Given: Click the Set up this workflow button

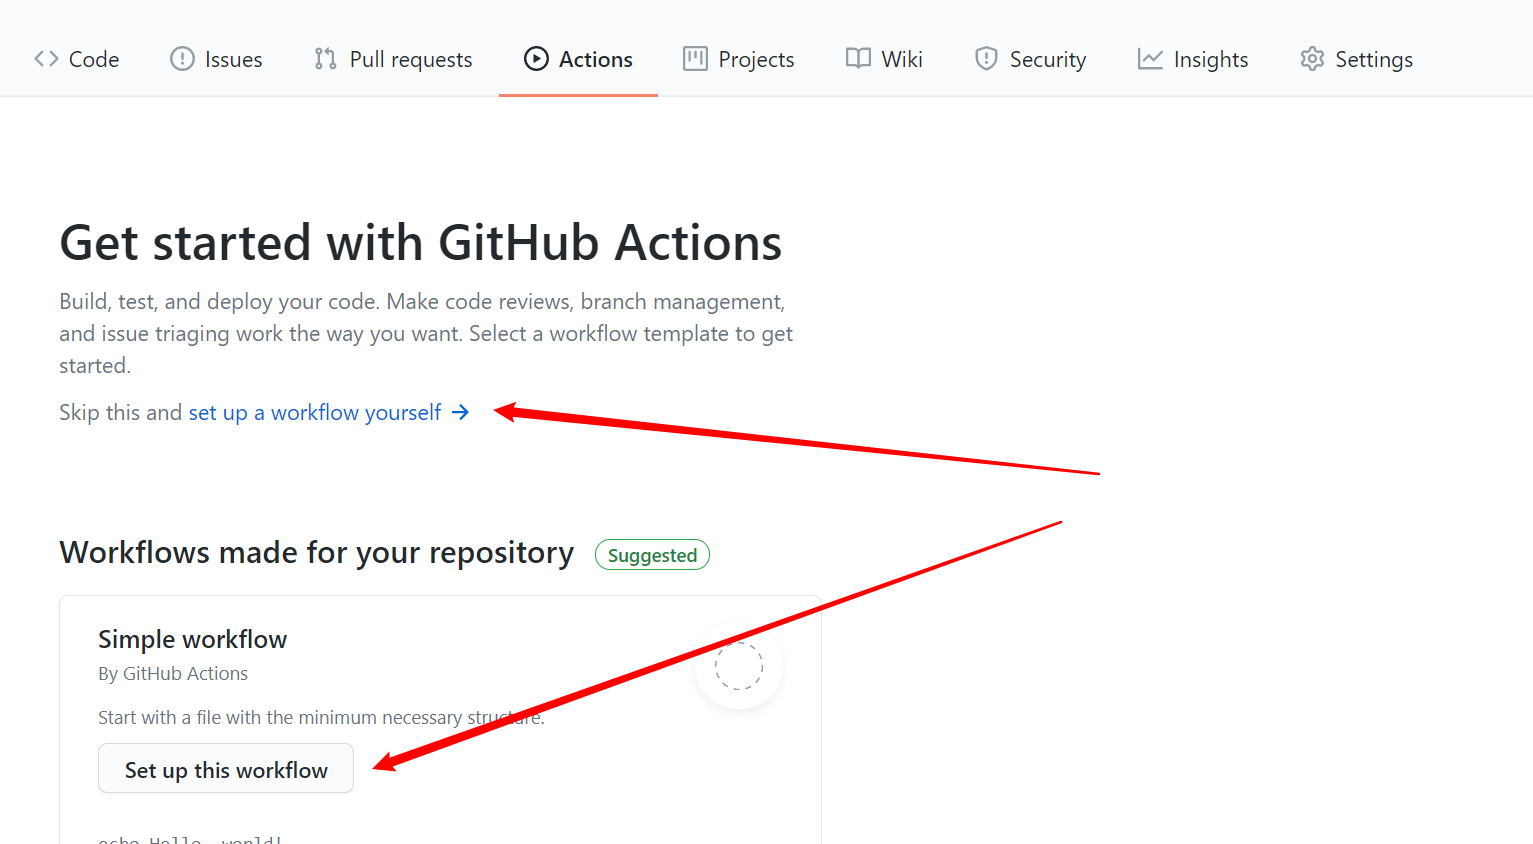Looking at the screenshot, I should pyautogui.click(x=225, y=768).
